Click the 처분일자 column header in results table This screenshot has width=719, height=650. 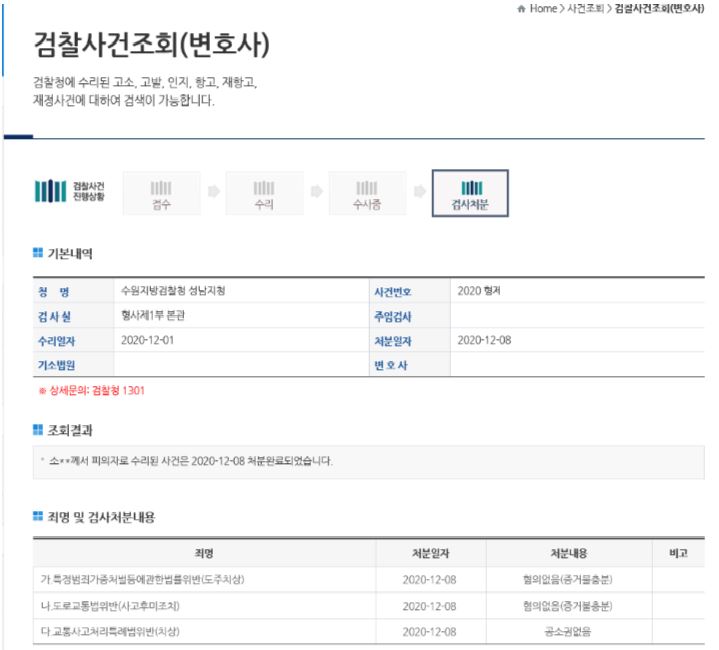pos(430,553)
